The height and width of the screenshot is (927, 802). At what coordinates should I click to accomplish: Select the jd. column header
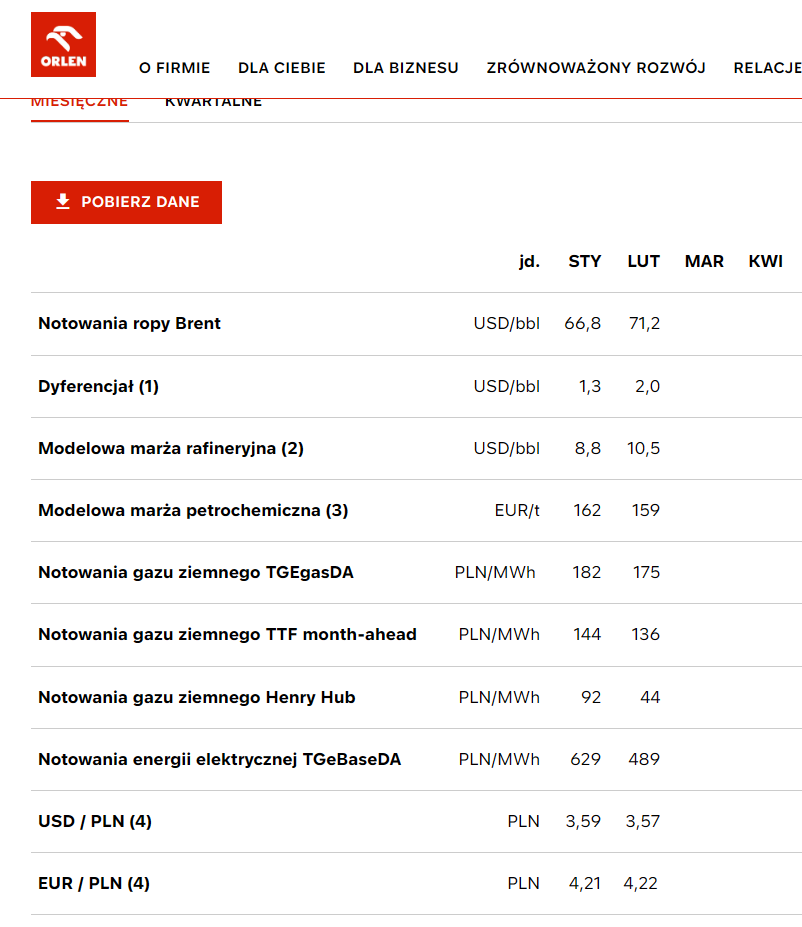(x=530, y=261)
